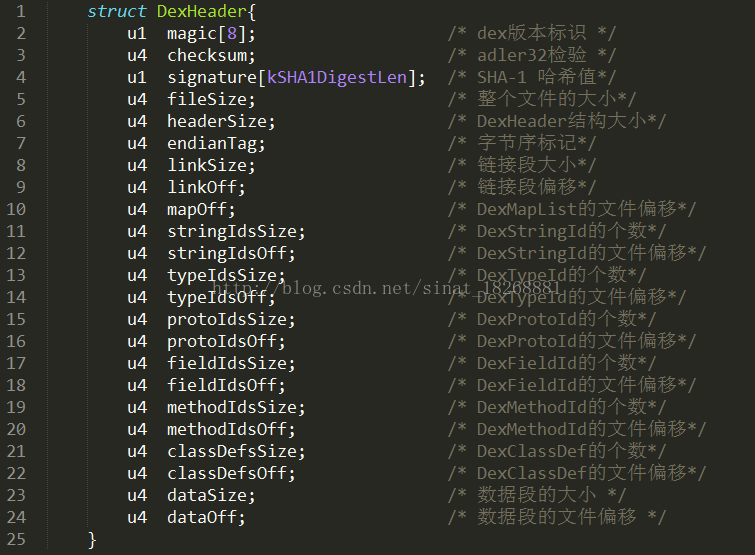The width and height of the screenshot is (755, 555).
Task: Click the linkSize field name
Action: pos(207,166)
